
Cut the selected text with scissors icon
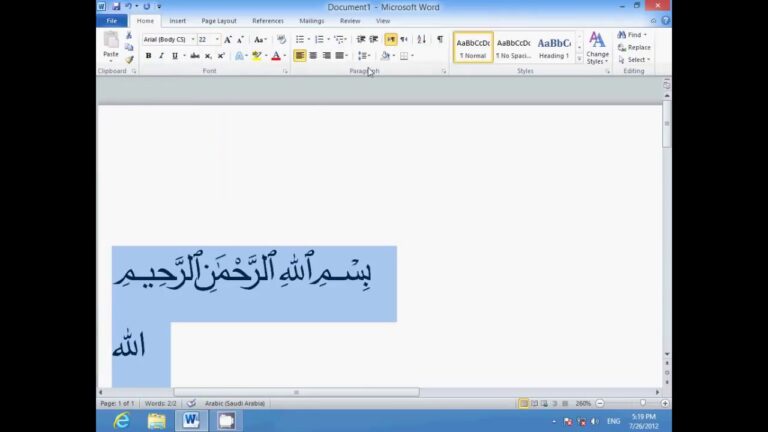pos(129,35)
